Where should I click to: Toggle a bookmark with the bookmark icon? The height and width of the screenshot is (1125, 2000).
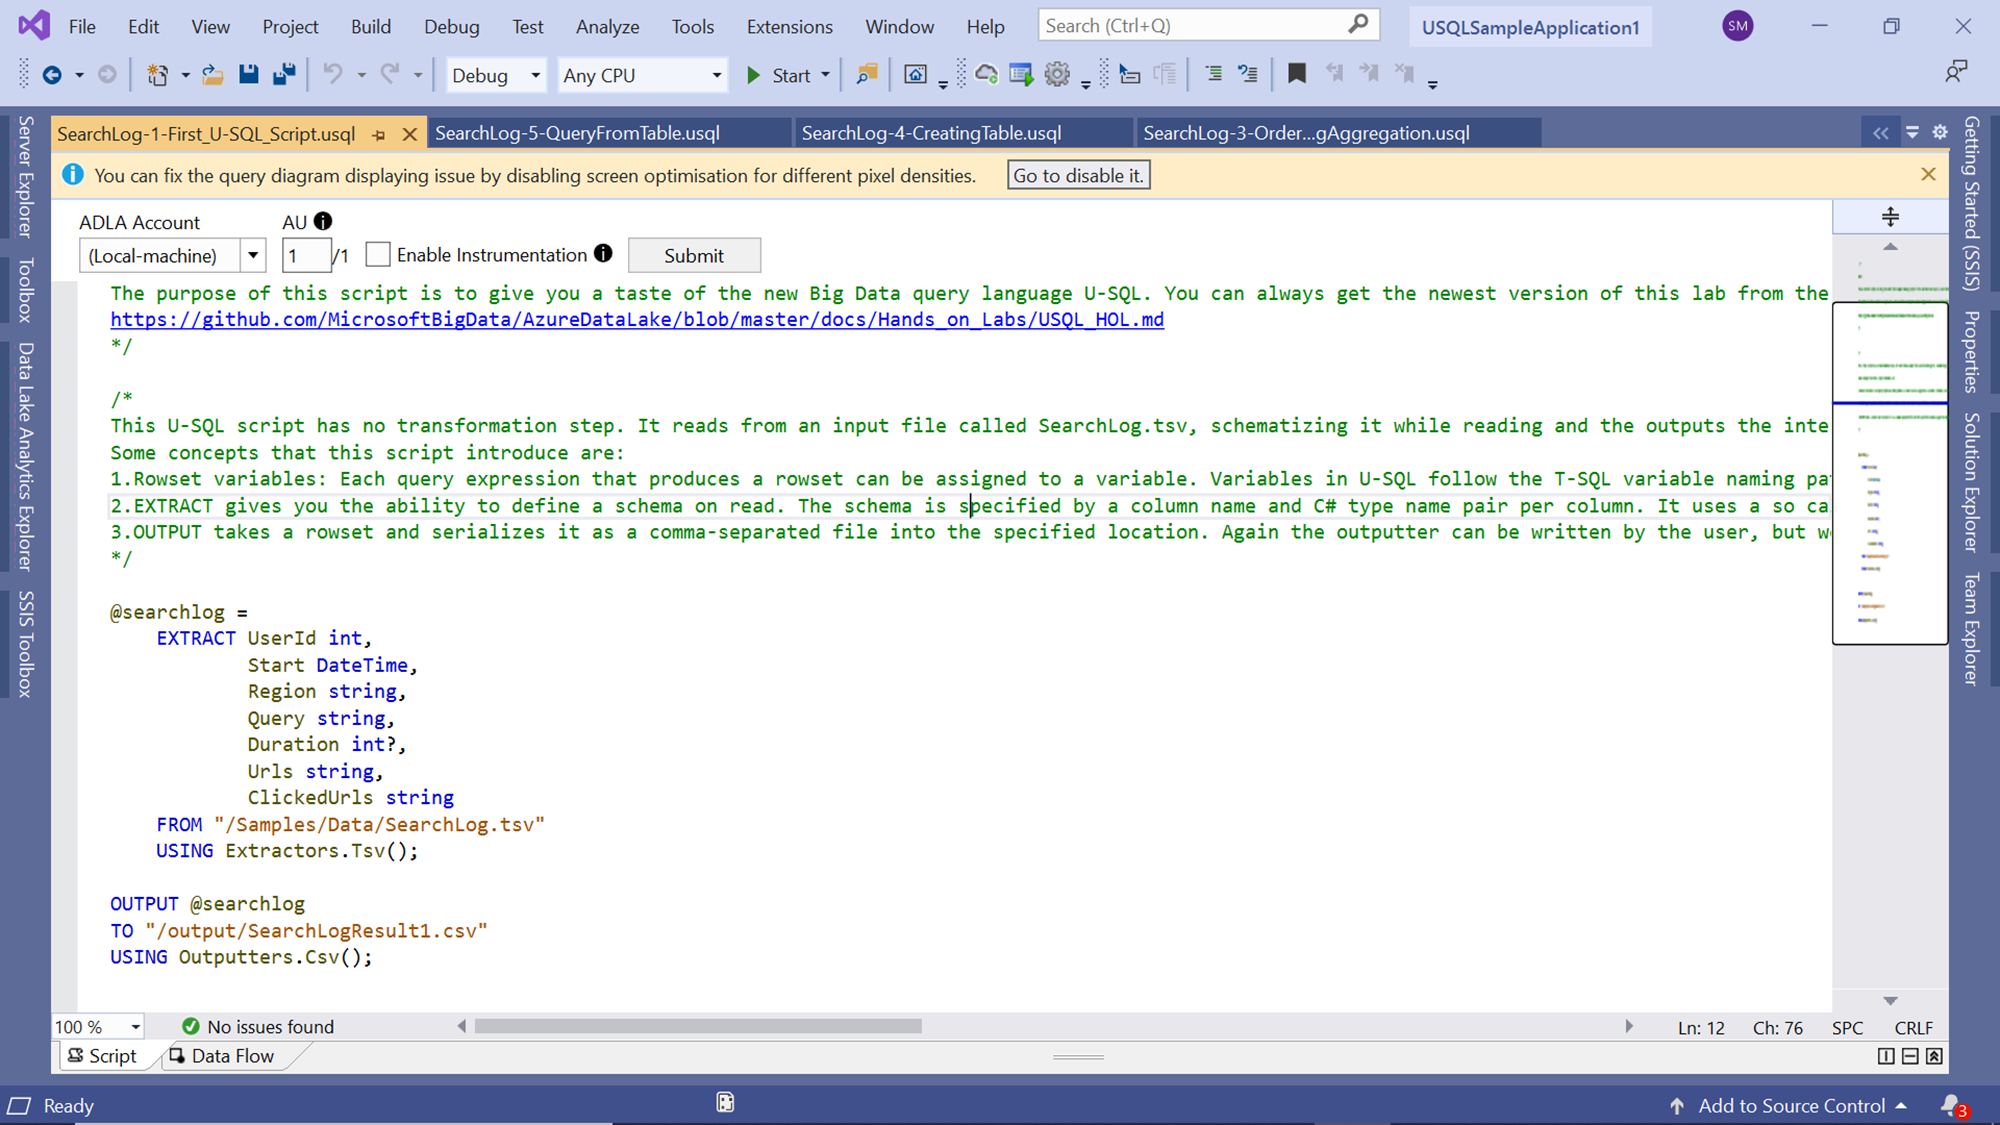coord(1296,74)
